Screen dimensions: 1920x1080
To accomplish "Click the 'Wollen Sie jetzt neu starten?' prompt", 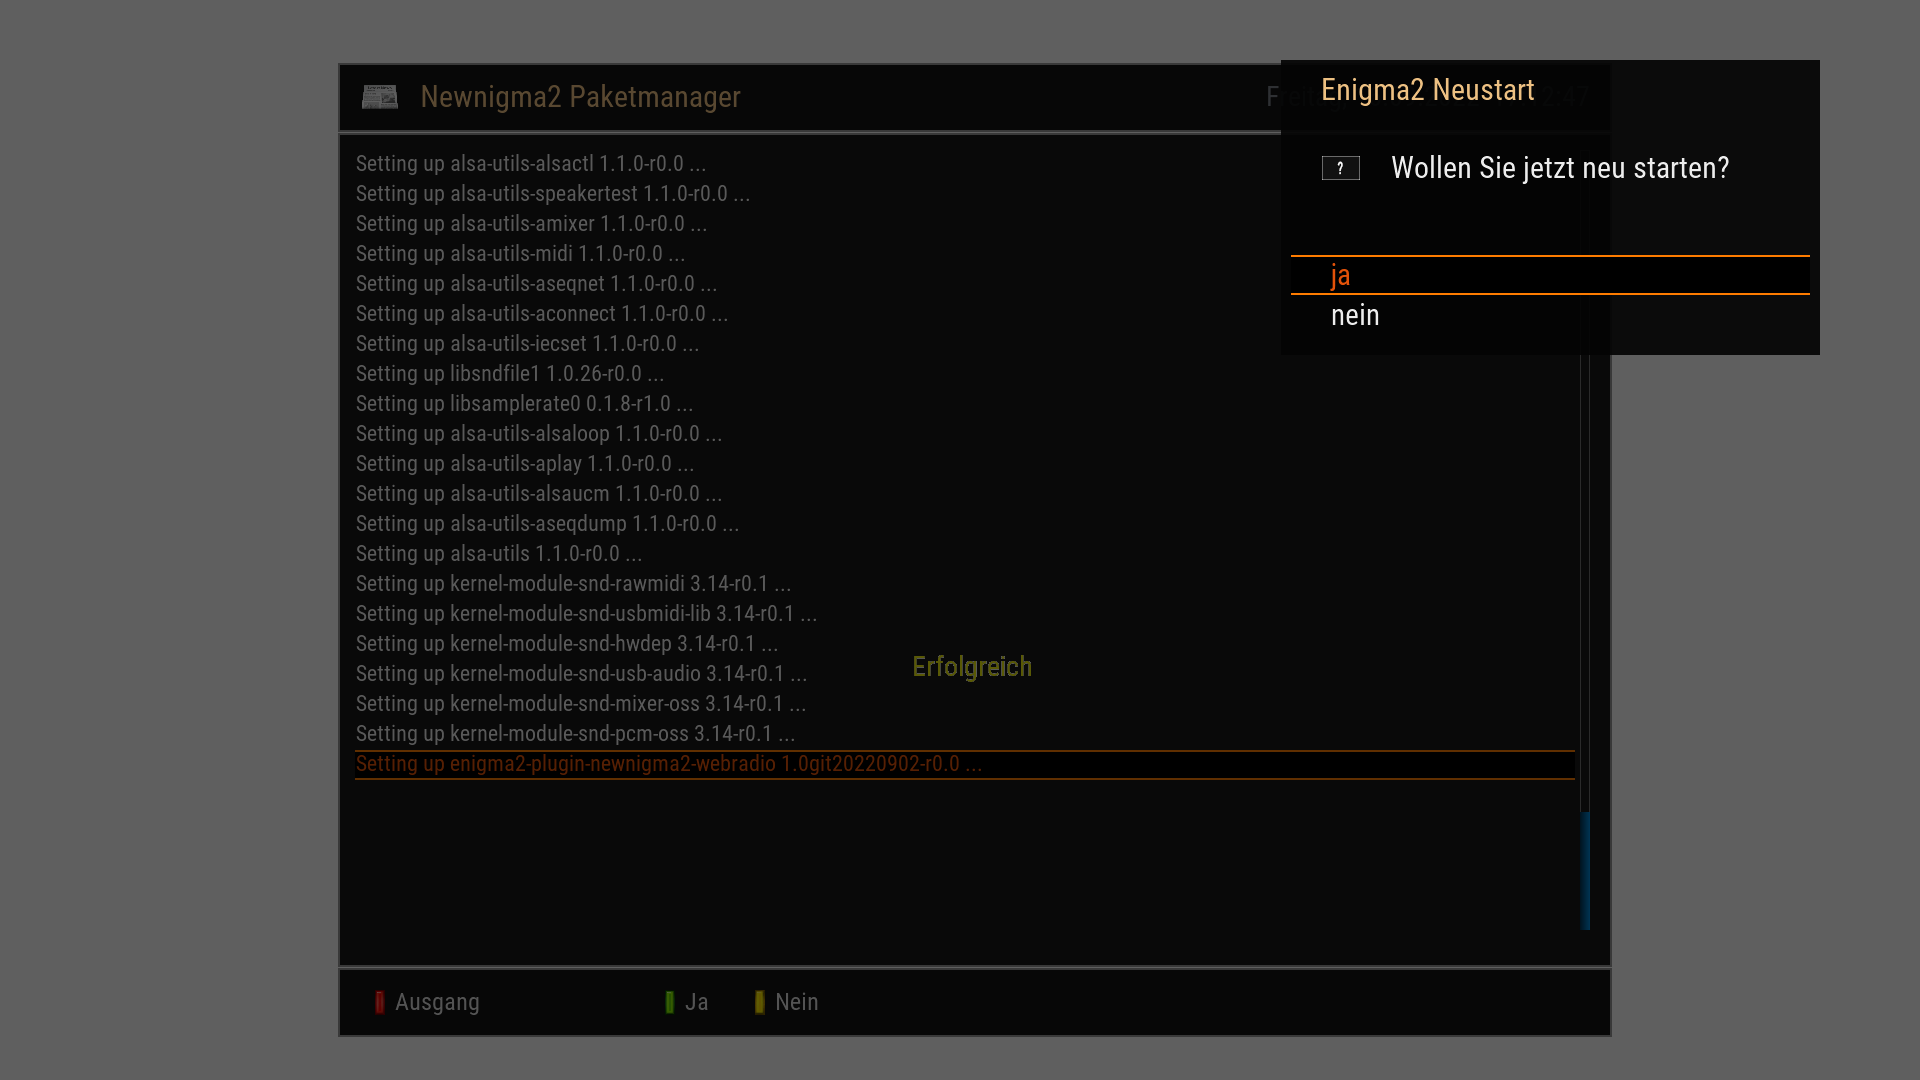I will coord(1559,168).
